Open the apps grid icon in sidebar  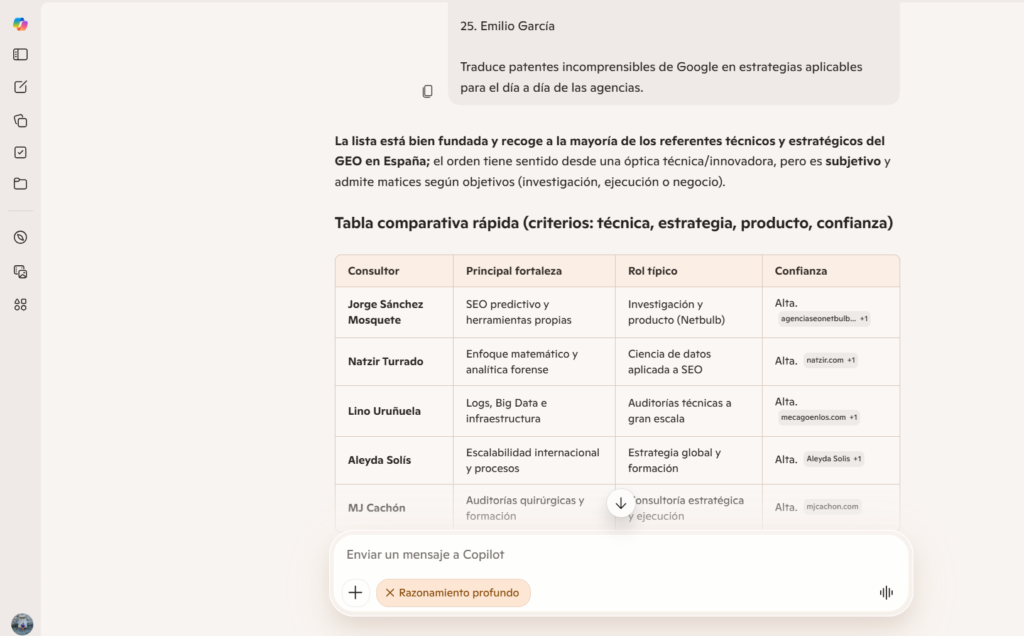pos(20,305)
